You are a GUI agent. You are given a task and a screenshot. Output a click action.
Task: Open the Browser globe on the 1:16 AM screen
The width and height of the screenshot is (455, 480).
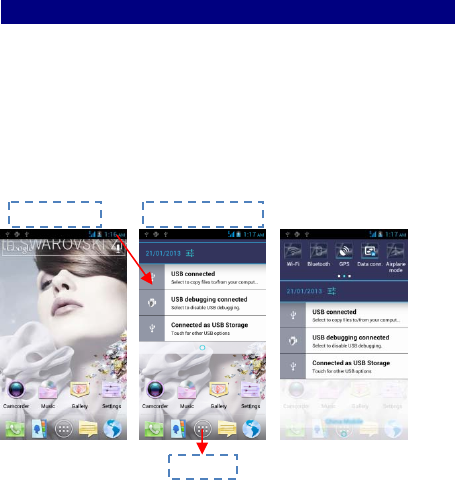(112, 429)
